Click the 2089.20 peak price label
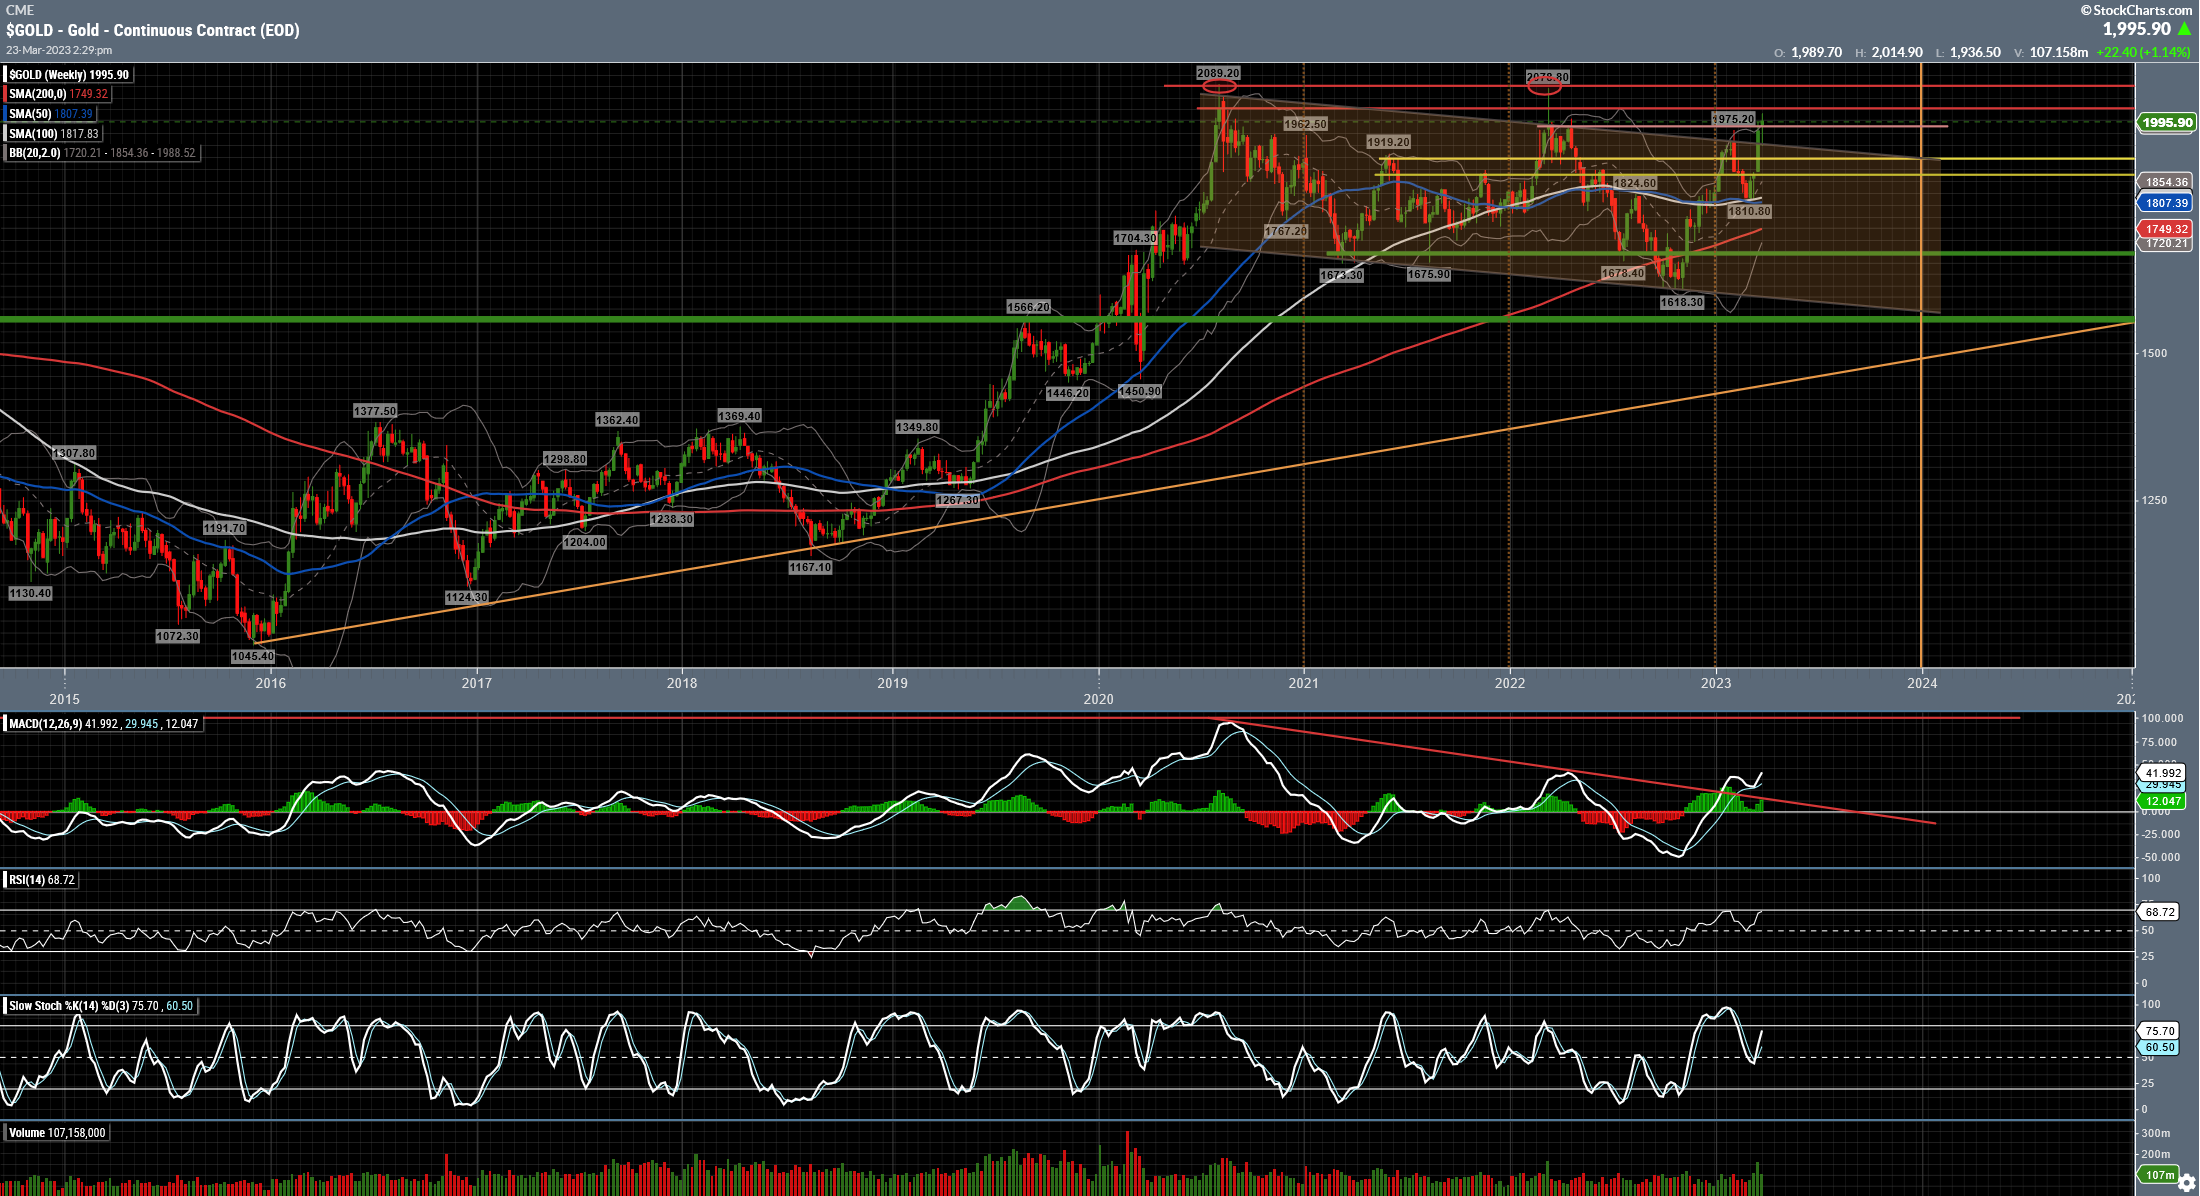2200x1196 pixels. click(x=1218, y=73)
